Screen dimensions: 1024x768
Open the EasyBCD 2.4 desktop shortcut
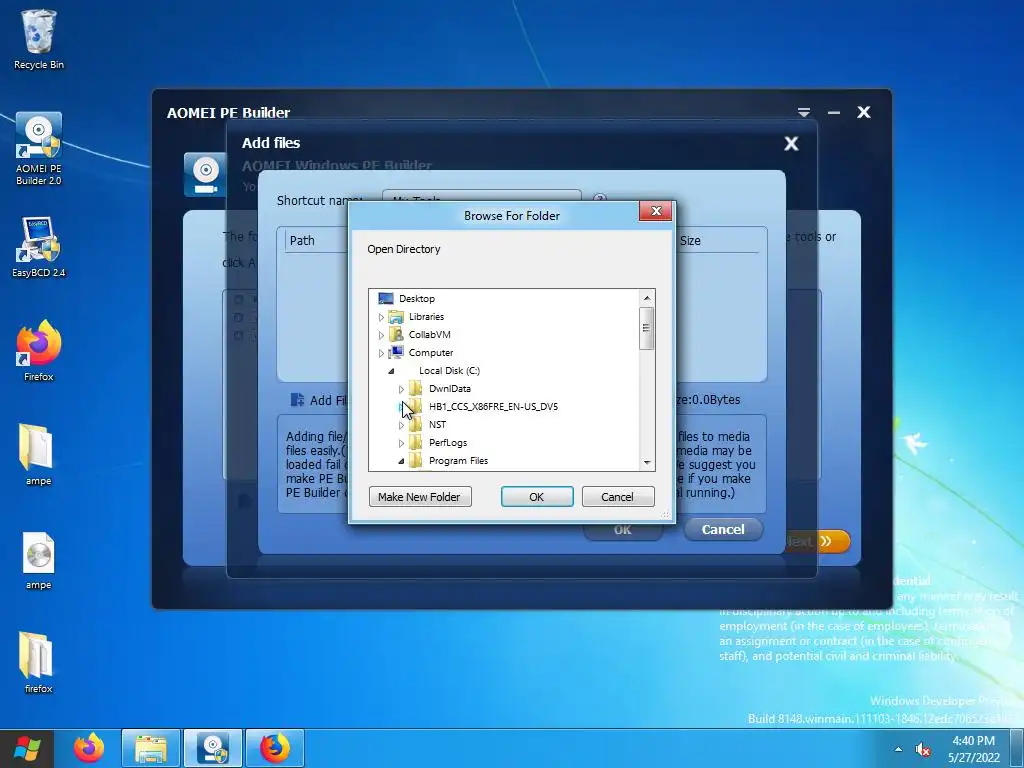[x=39, y=248]
